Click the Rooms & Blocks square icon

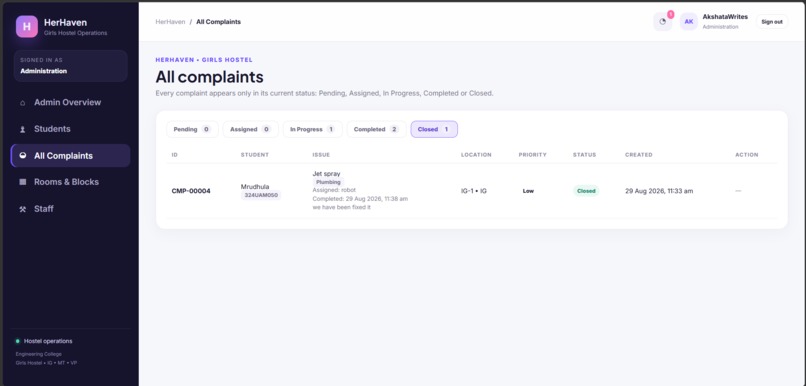click(23, 182)
